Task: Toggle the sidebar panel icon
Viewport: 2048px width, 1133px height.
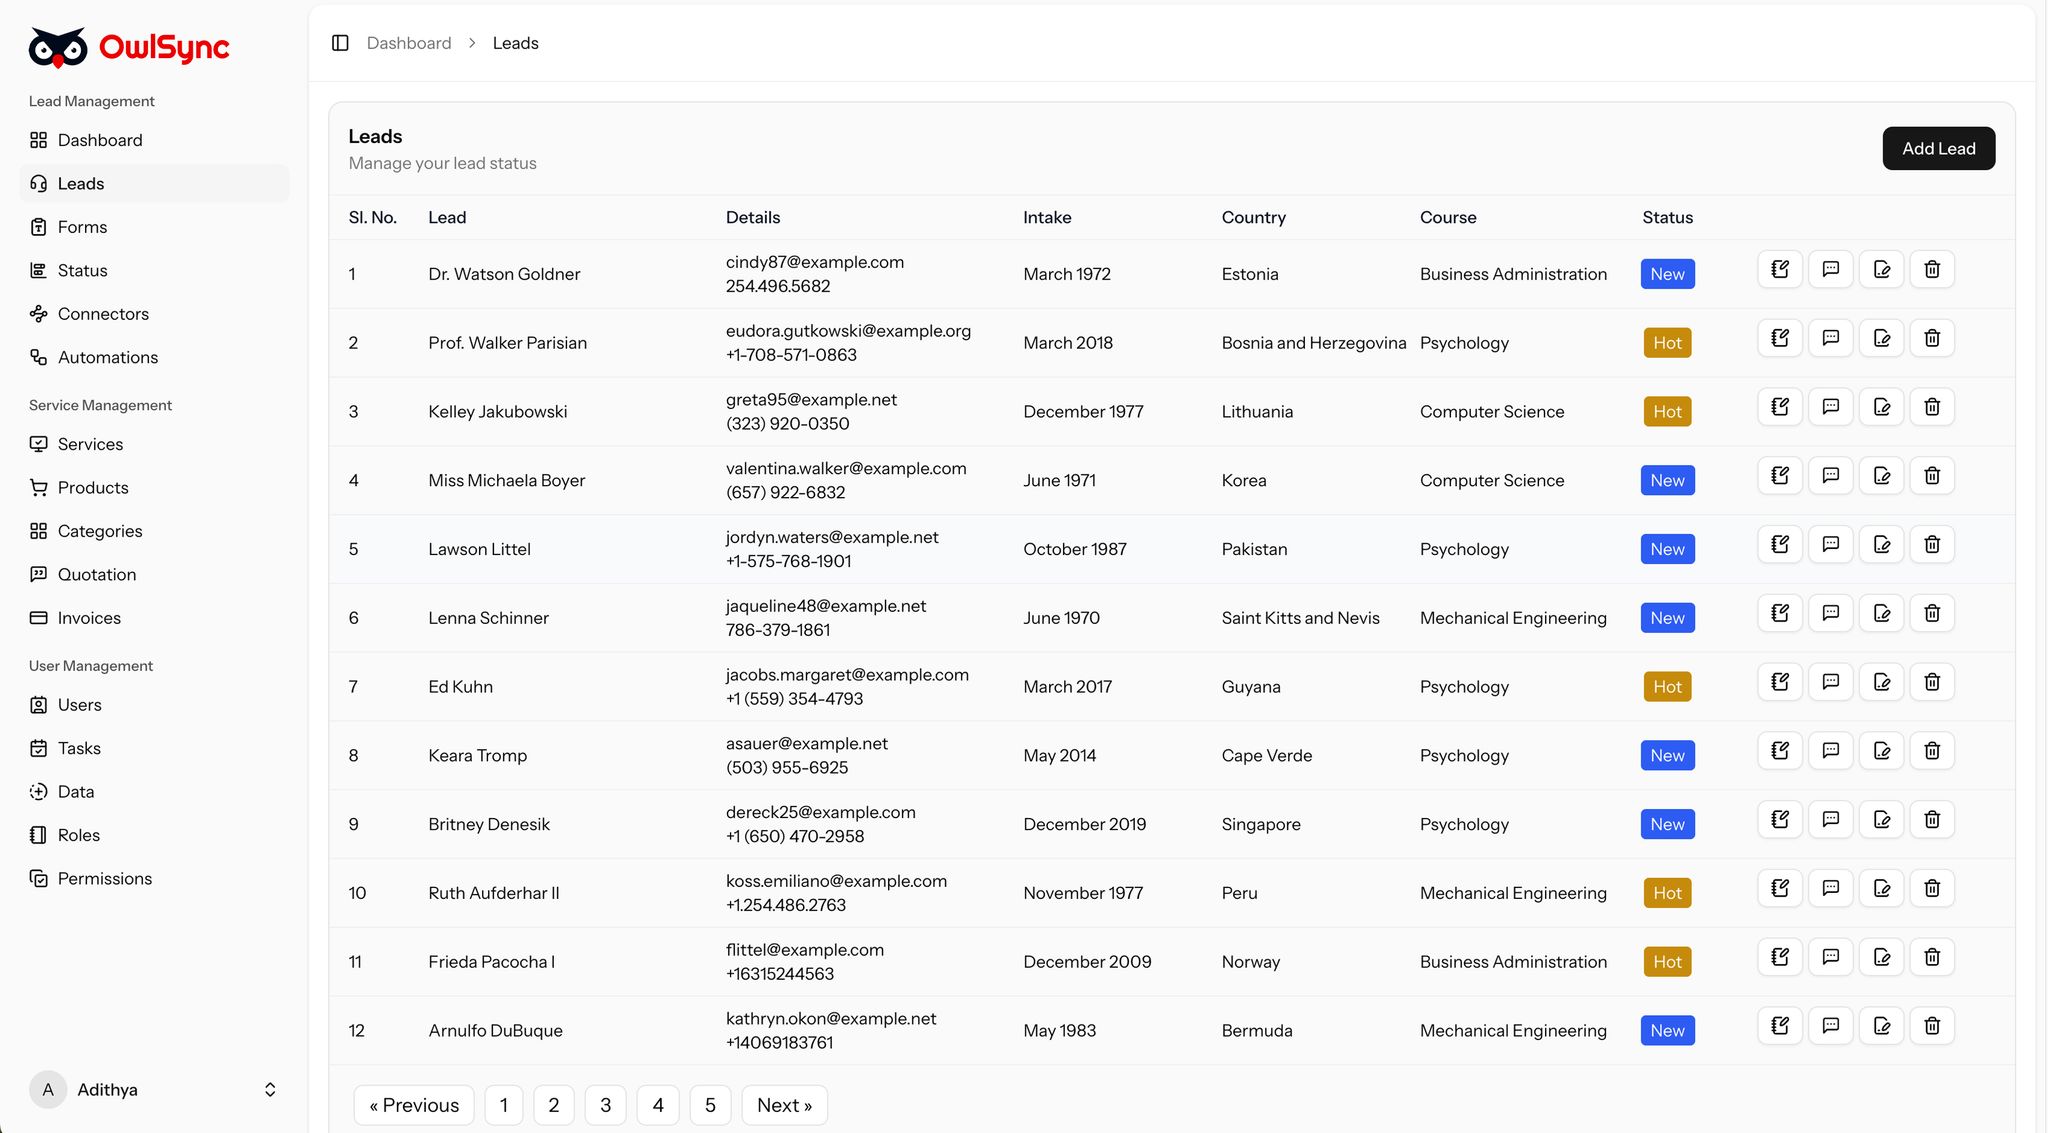Action: [340, 43]
